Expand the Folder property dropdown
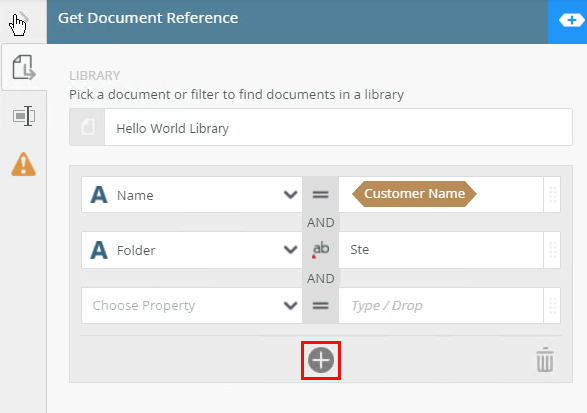Viewport: 587px width, 413px height. pyautogui.click(x=290, y=249)
